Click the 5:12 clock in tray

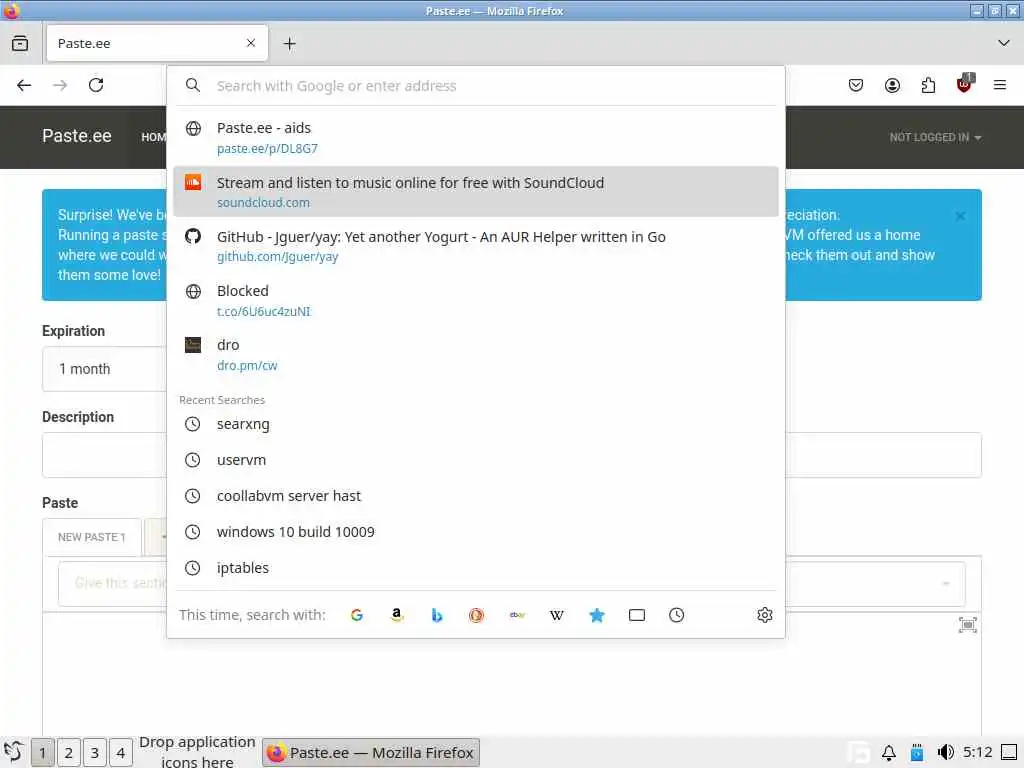[978, 752]
